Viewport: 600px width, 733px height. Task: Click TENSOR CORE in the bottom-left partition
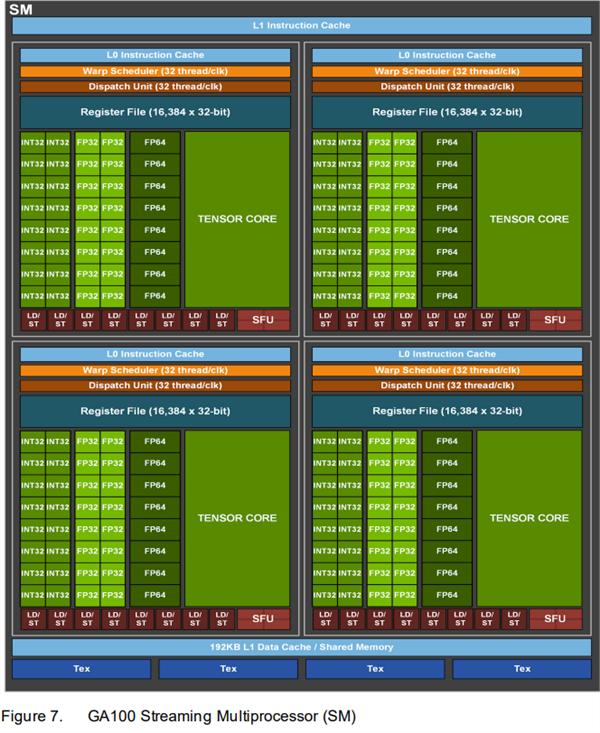pyautogui.click(x=237, y=518)
